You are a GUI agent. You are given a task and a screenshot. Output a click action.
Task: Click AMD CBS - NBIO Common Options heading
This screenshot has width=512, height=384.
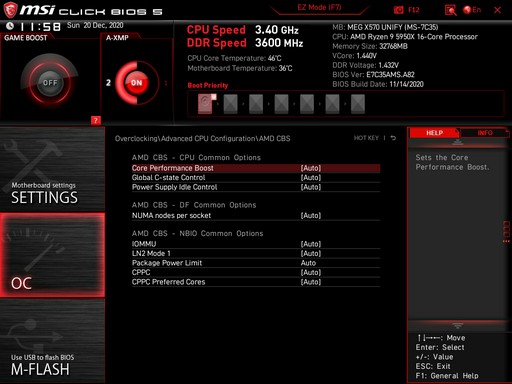click(197, 233)
